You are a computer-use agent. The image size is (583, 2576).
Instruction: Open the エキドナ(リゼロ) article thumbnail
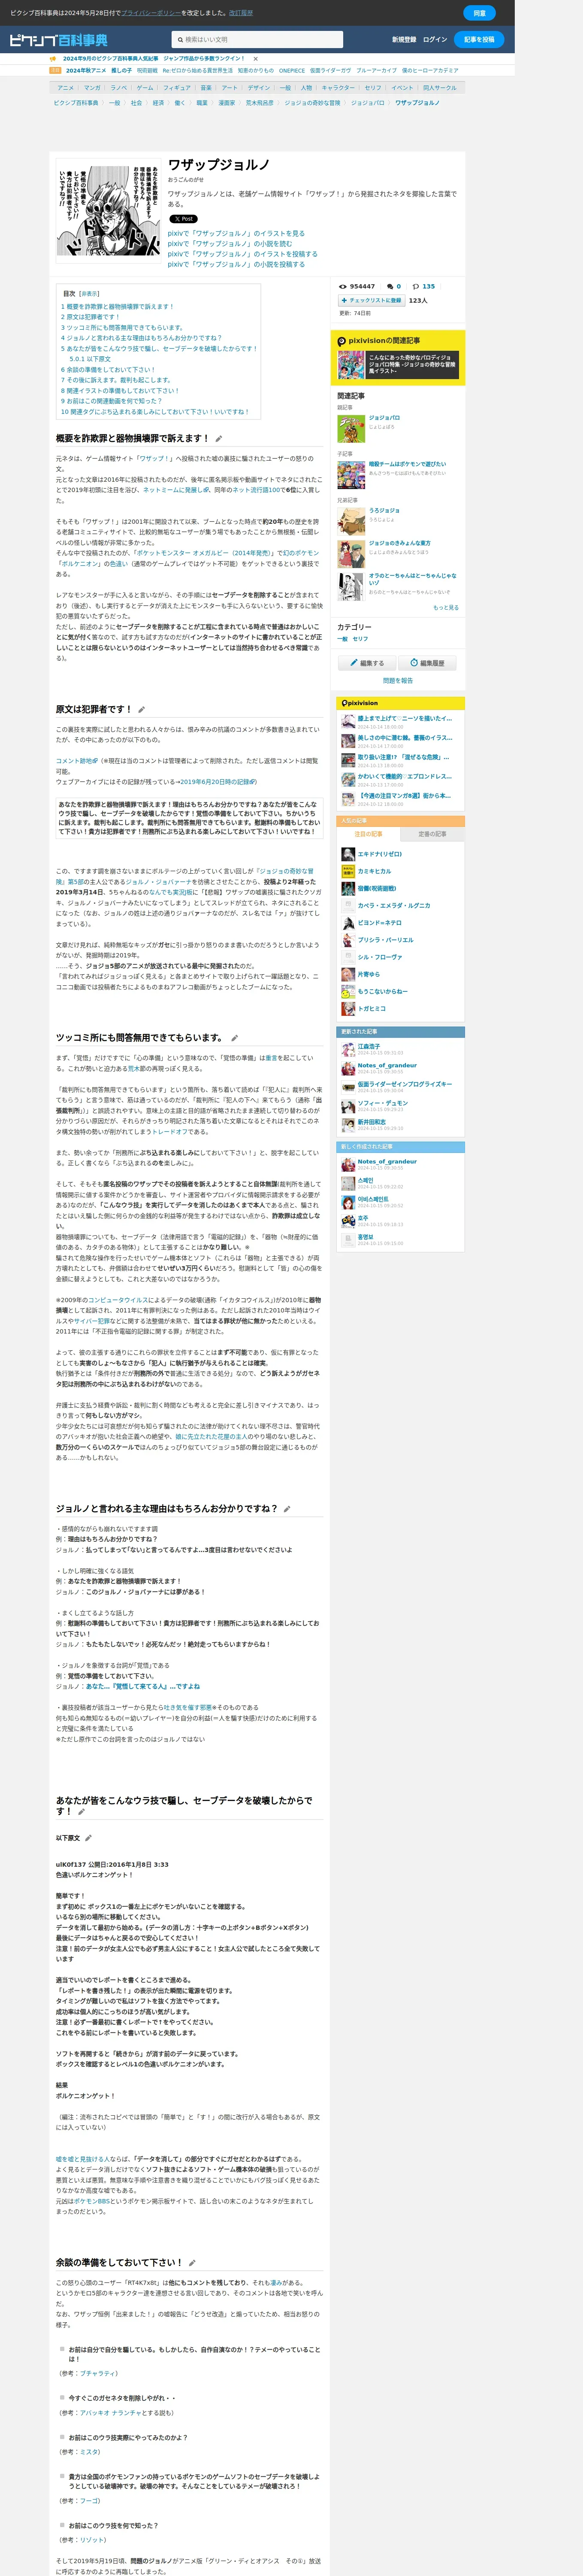tap(348, 854)
